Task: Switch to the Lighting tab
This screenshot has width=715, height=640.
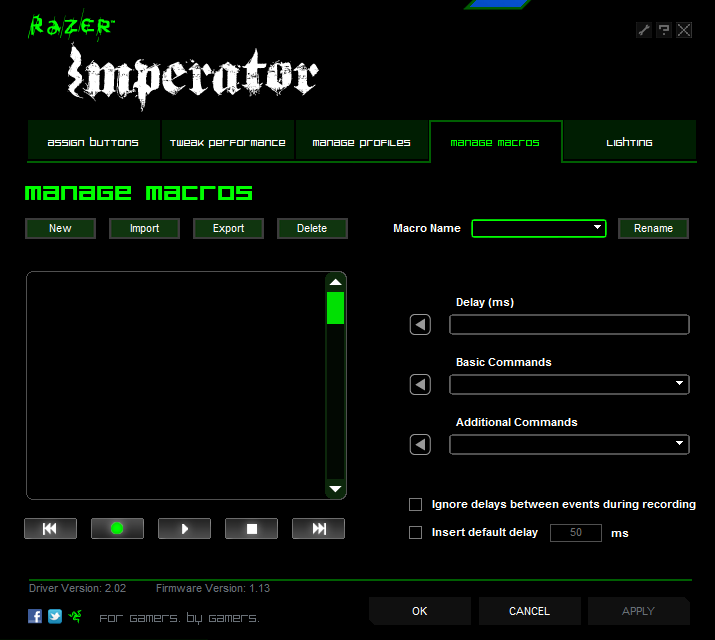Action: [x=629, y=142]
